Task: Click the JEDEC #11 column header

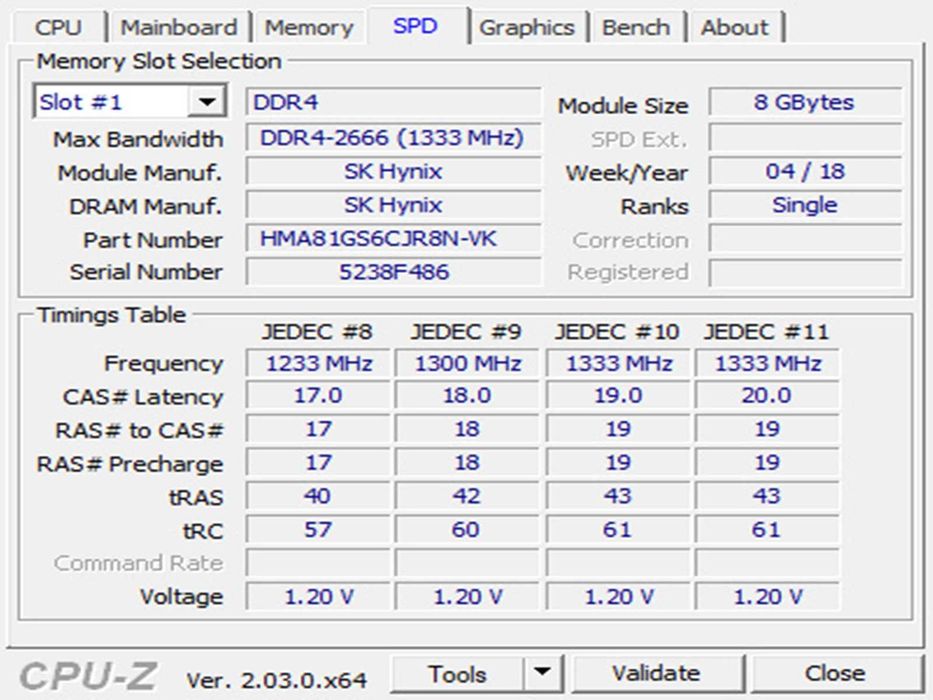Action: [x=766, y=332]
